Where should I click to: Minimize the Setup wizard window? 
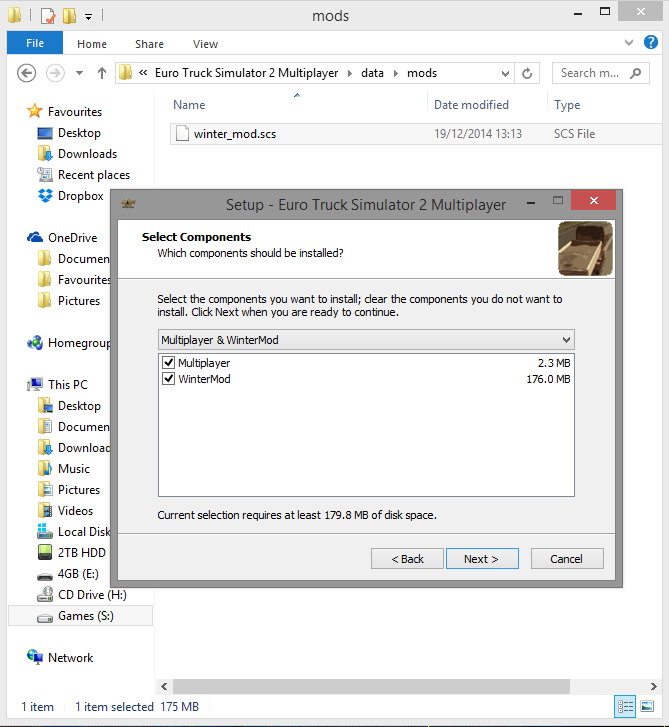click(531, 203)
